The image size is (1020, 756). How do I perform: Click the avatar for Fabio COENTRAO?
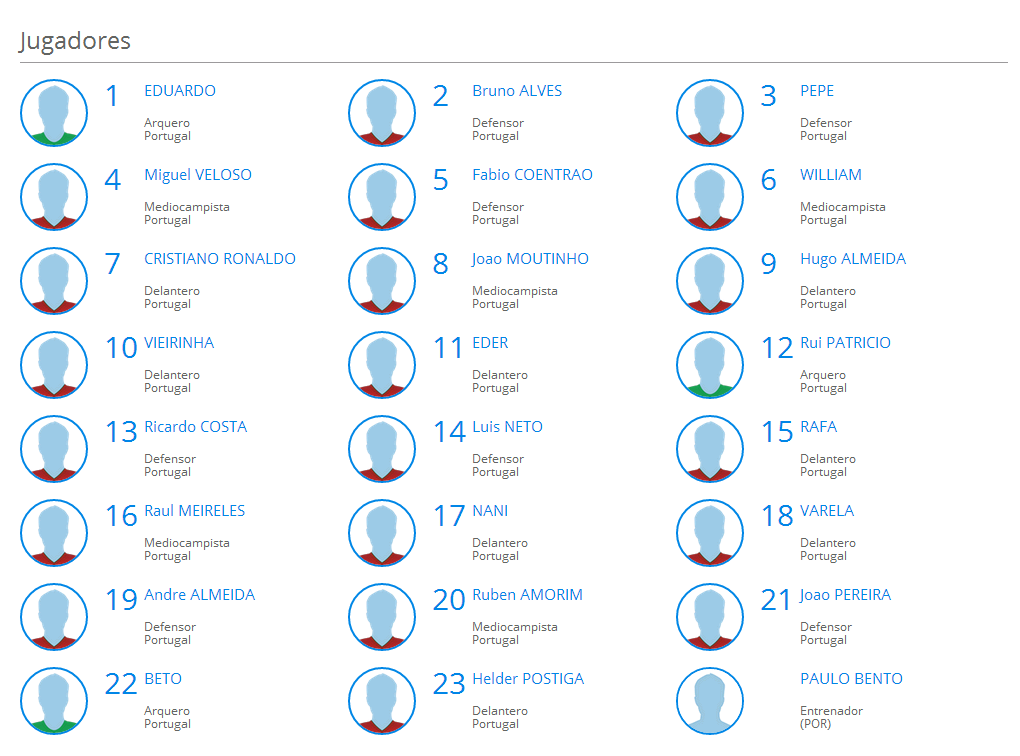pos(382,197)
